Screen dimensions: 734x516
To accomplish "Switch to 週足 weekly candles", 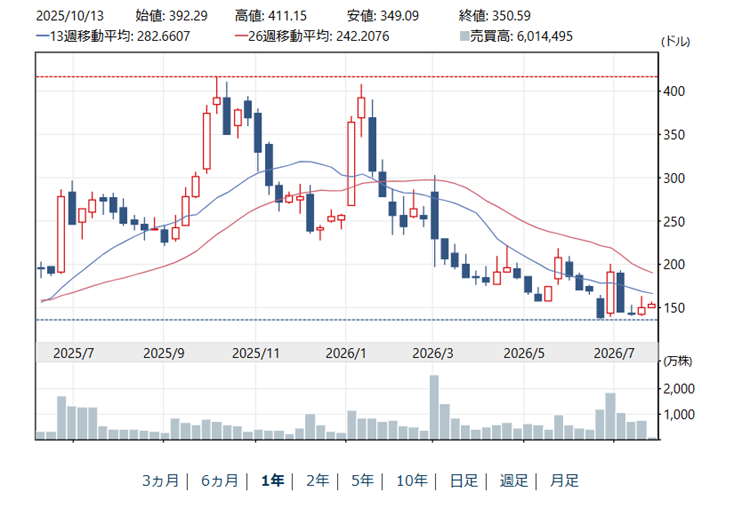I will tap(514, 480).
